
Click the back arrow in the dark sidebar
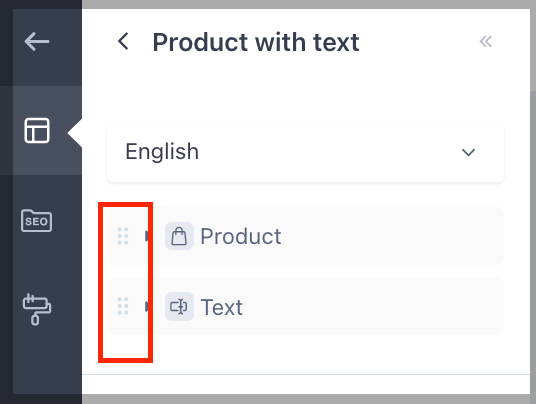pyautogui.click(x=37, y=41)
